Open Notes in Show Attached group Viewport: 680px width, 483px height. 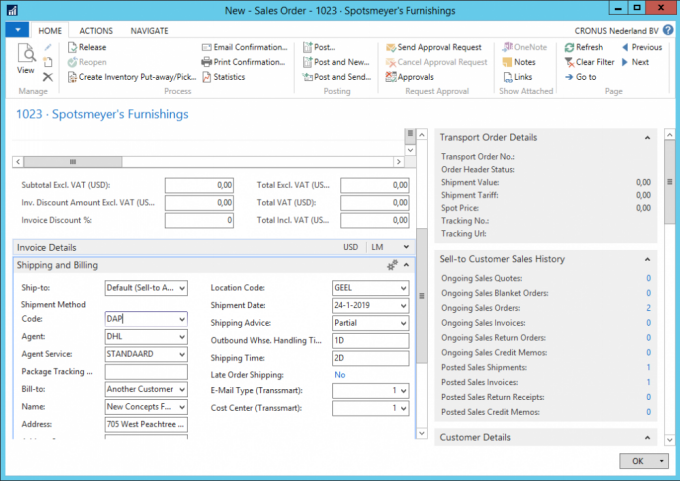506,62
